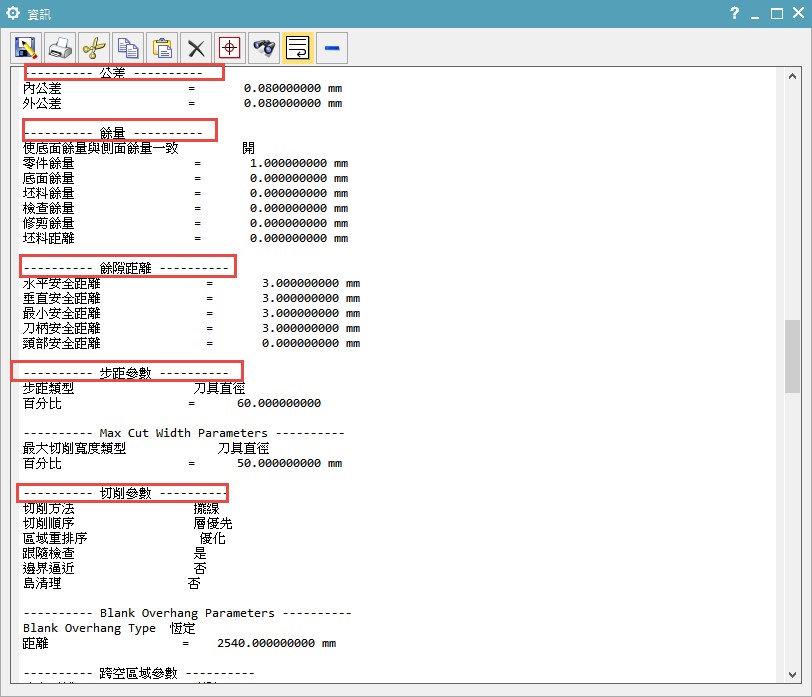Click the 跟隨檢查 label
Viewport: 812px width, 697px height.
click(49, 553)
